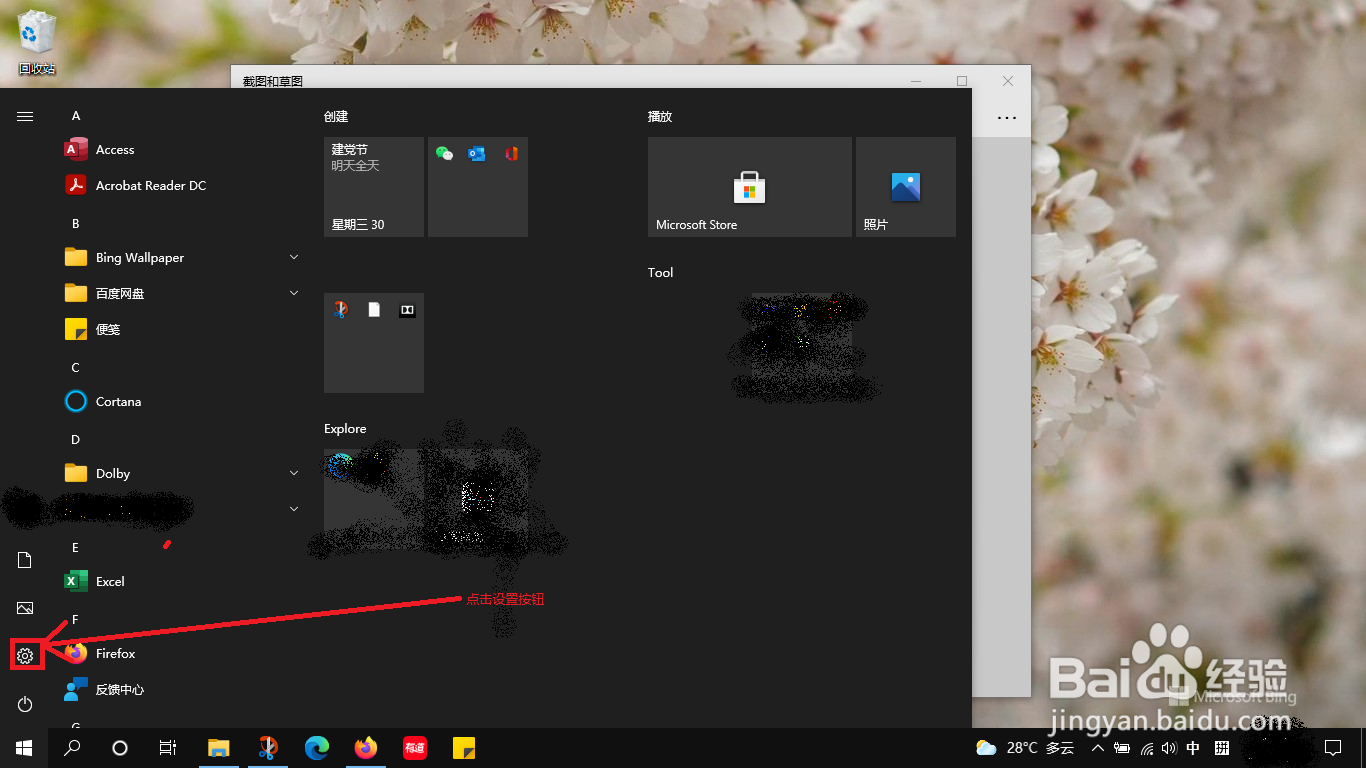The width and height of the screenshot is (1366, 768).
Task: Open the Wi-Fi network flyout
Action: point(1146,748)
